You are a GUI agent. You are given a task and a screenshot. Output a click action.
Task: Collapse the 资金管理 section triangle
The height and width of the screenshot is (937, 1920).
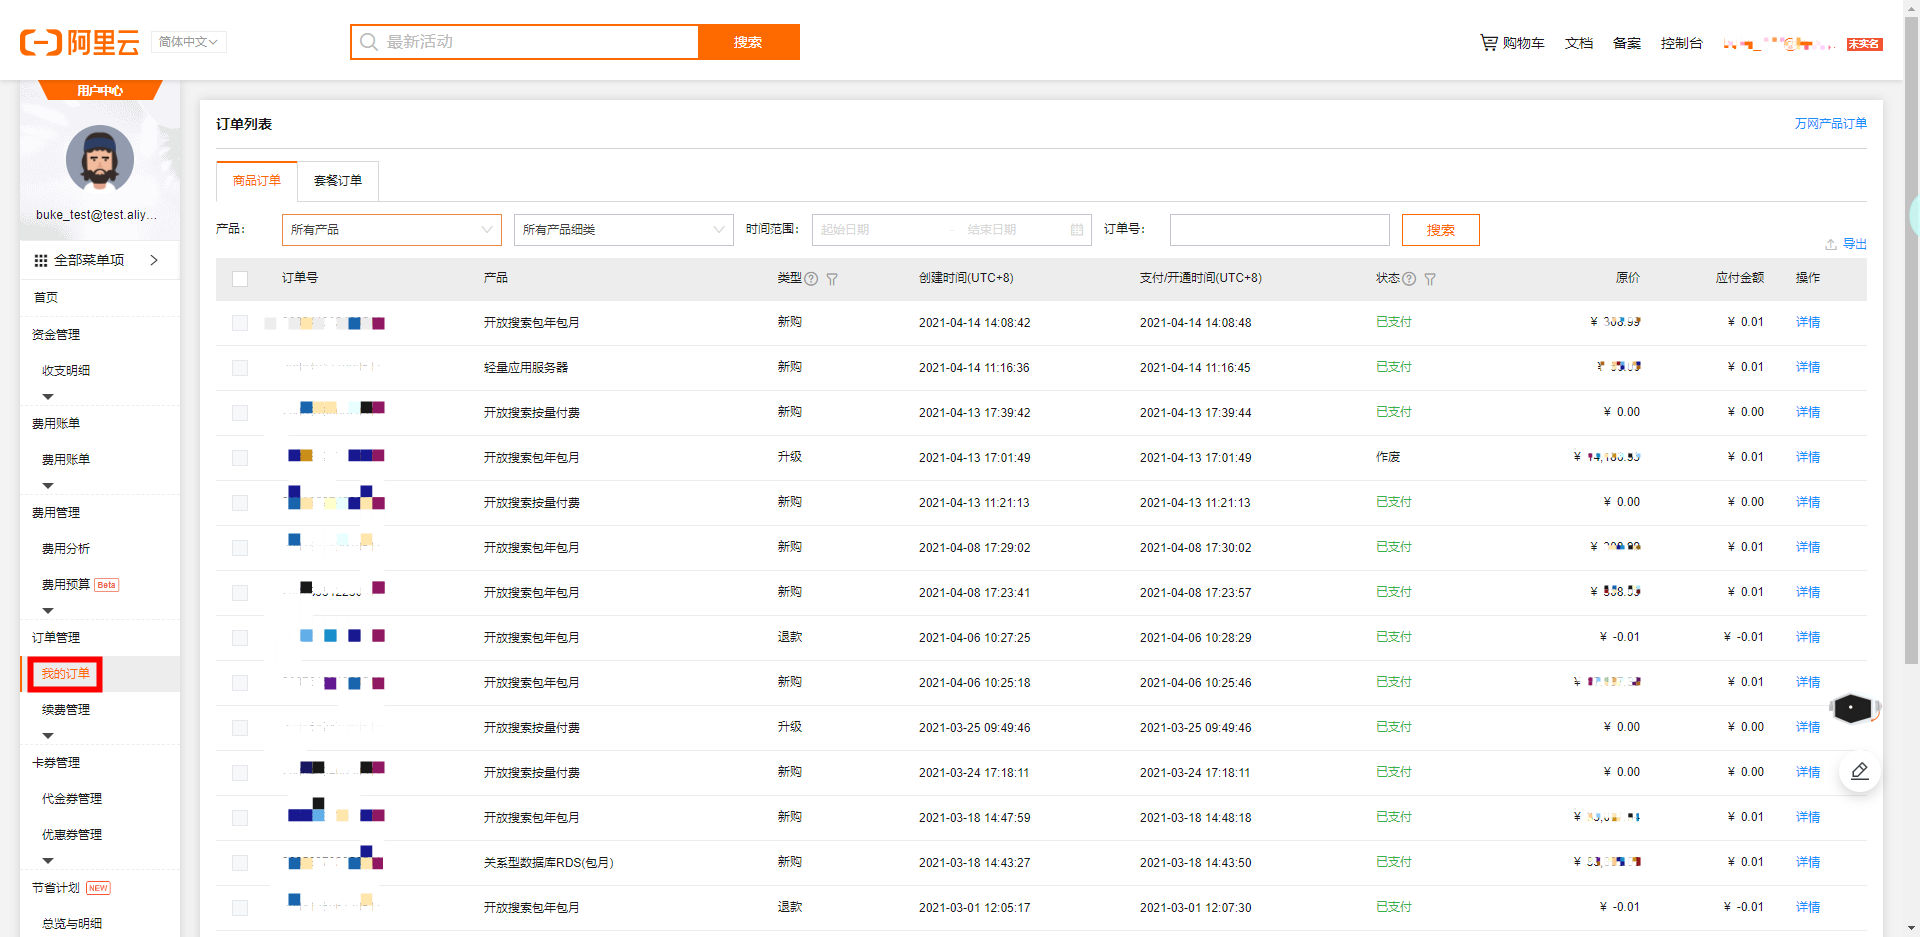[x=48, y=397]
